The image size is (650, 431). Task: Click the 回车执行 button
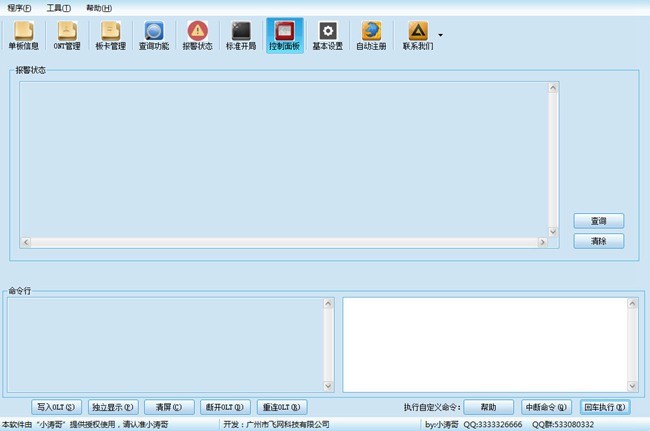[x=605, y=407]
